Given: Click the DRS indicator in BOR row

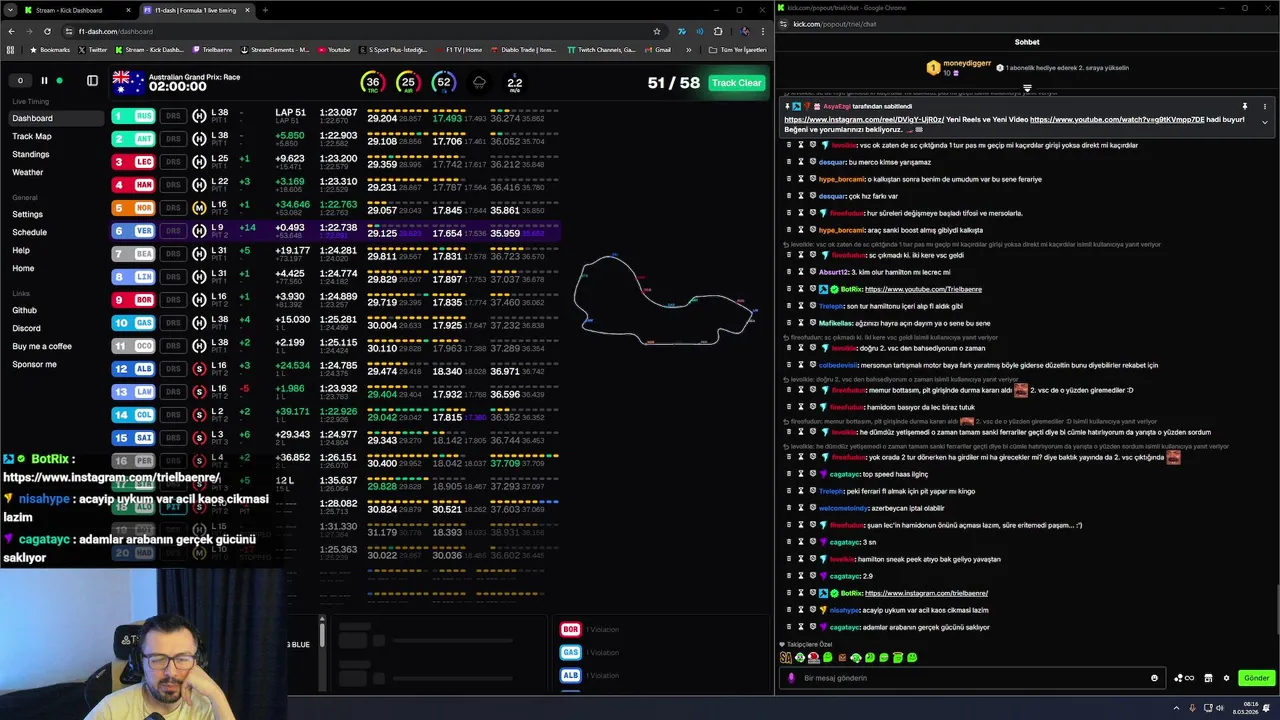Looking at the screenshot, I should point(173,300).
